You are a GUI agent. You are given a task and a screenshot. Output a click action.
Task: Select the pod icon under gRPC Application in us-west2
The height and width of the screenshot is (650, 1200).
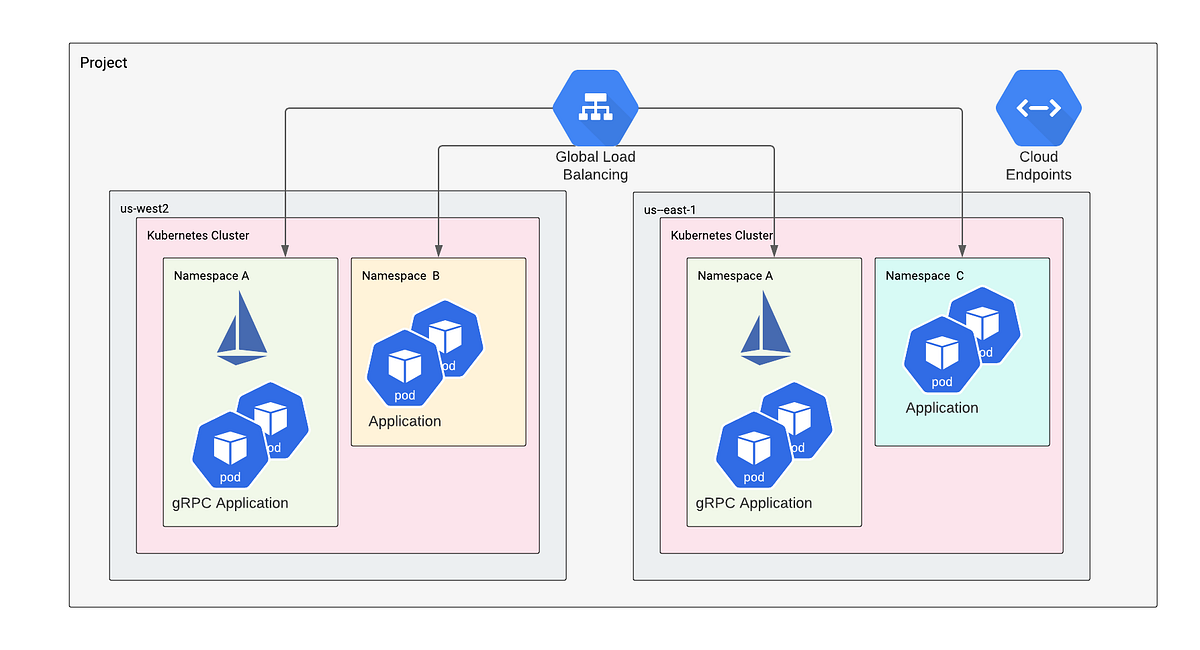click(x=229, y=447)
